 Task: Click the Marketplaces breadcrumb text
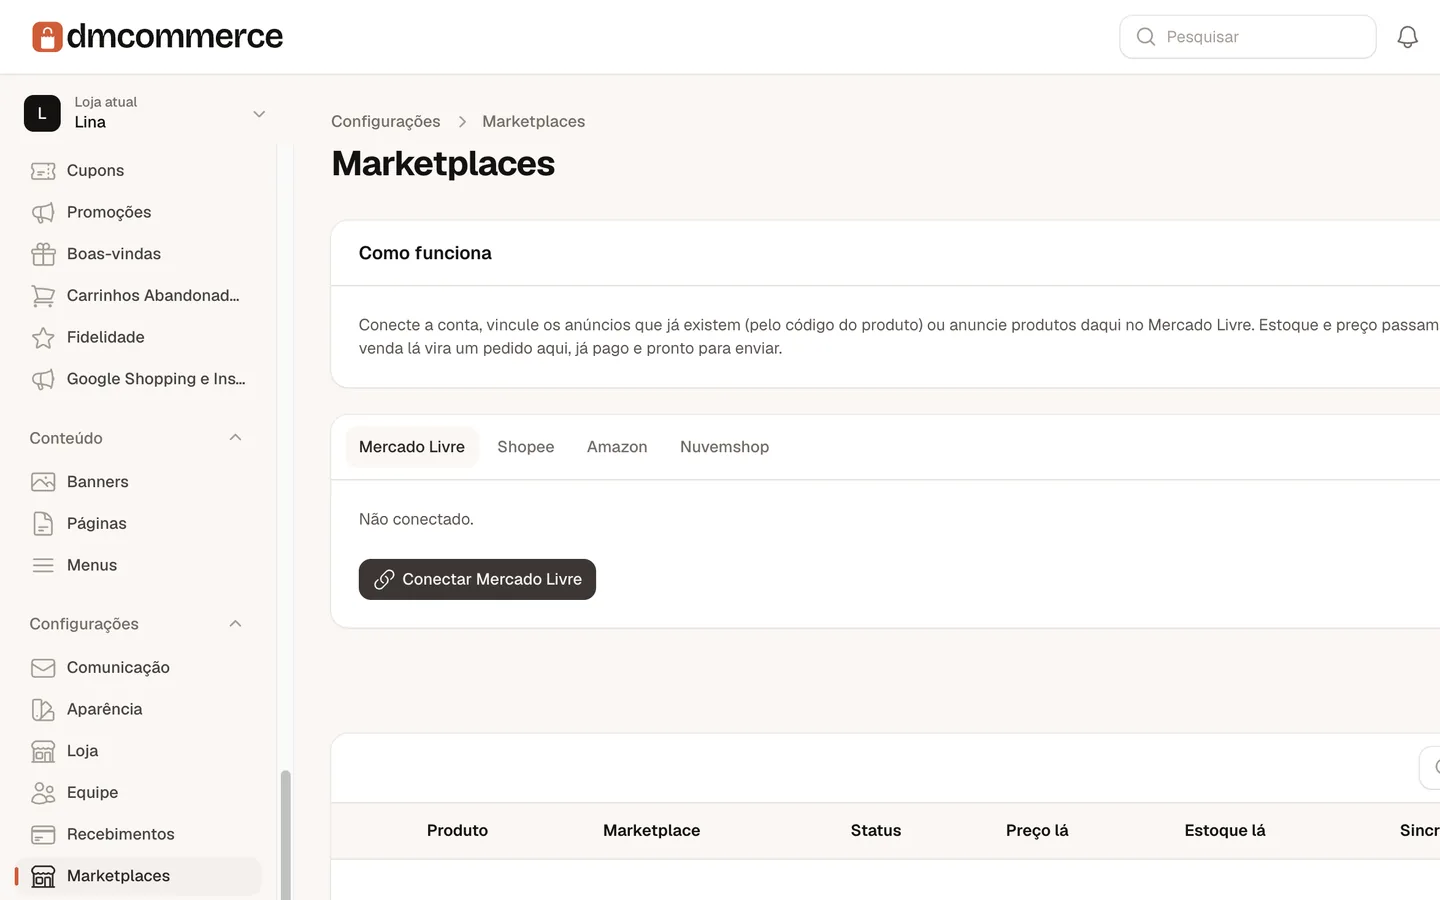534,121
